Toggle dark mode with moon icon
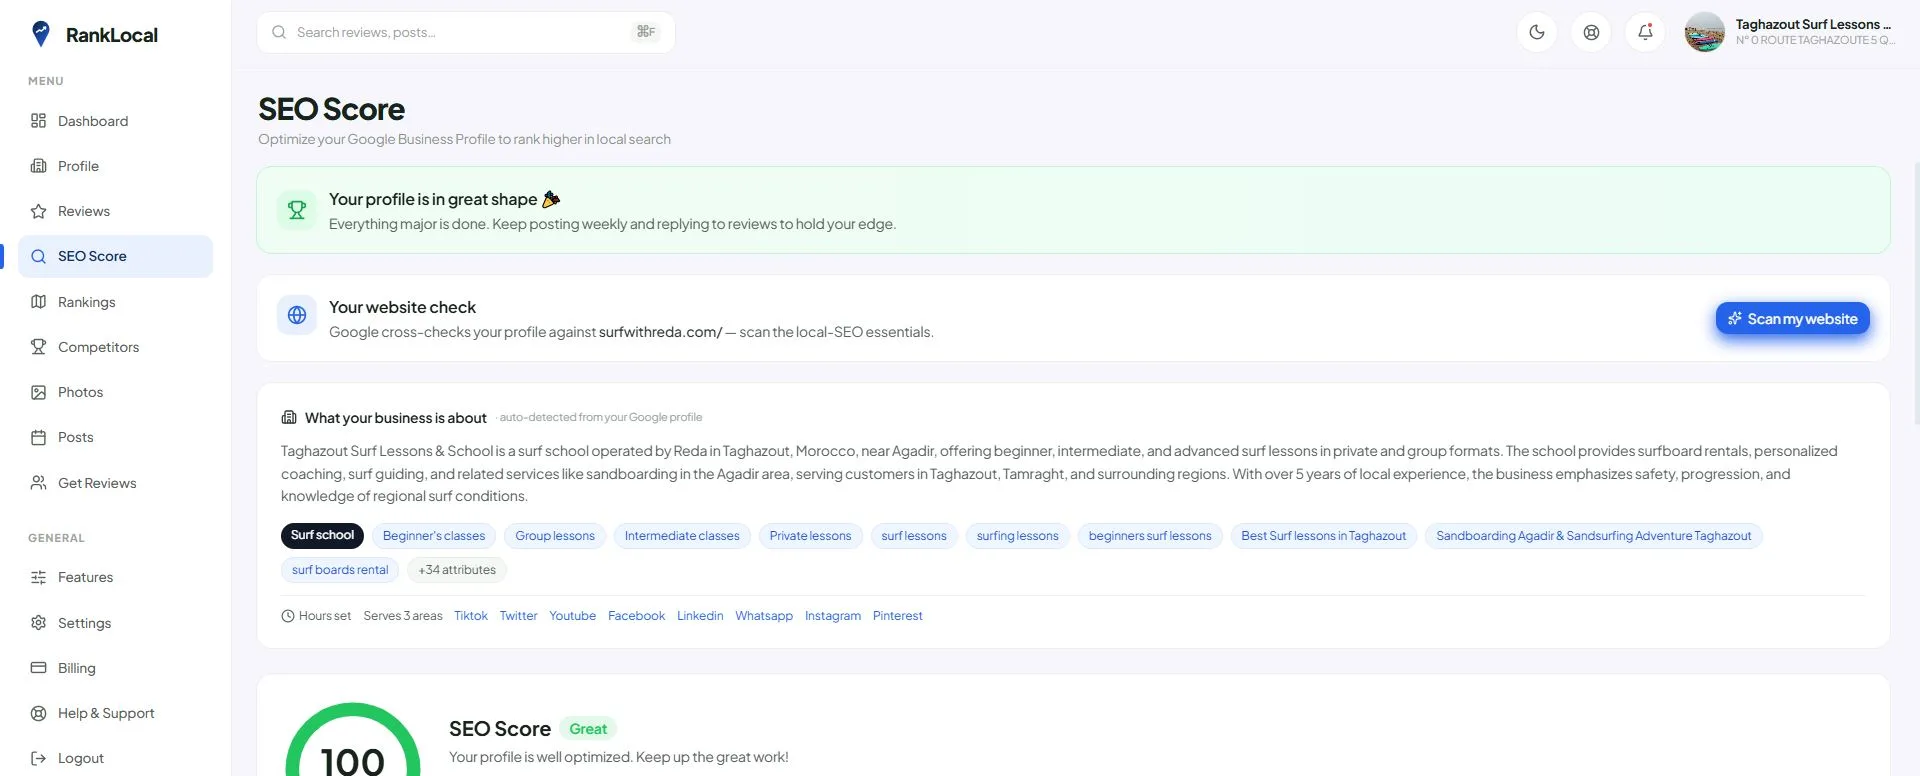 1537,32
